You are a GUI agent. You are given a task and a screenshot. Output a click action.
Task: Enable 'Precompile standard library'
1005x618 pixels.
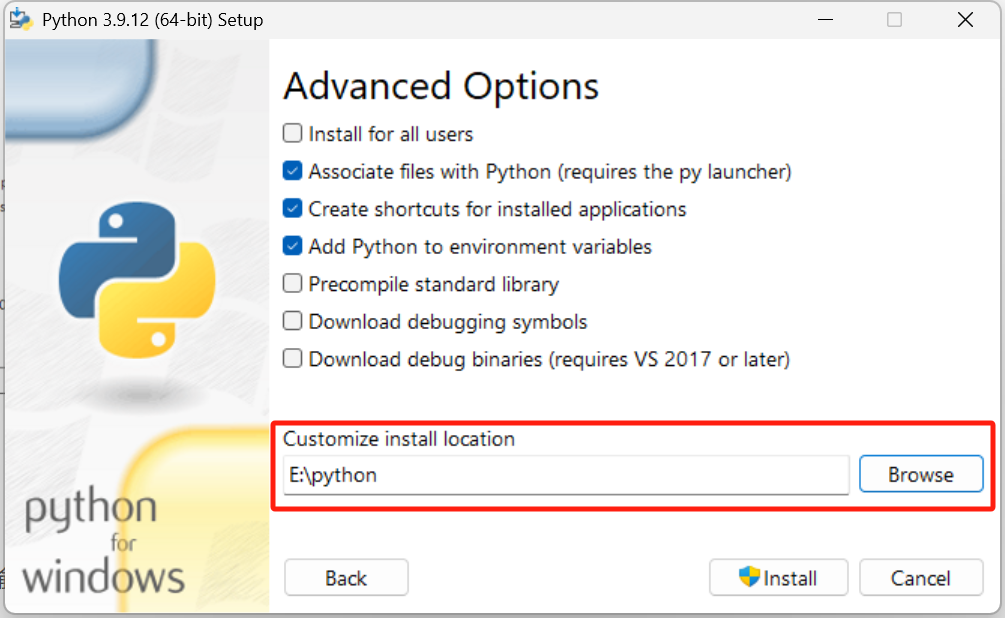pyautogui.click(x=292, y=284)
